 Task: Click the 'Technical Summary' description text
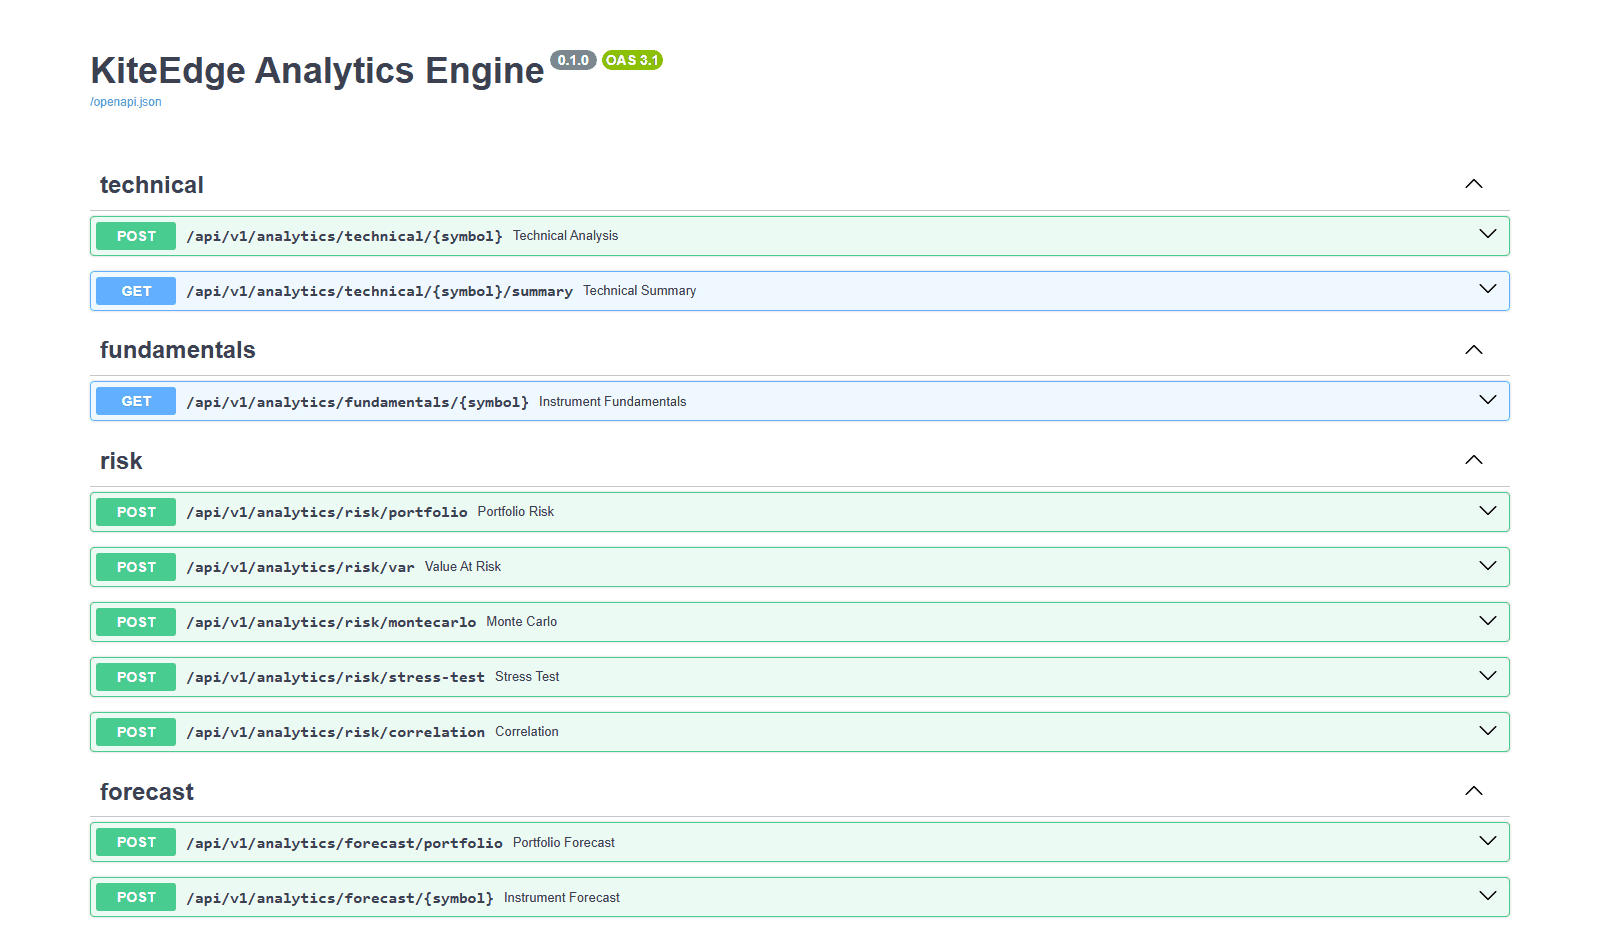coord(640,291)
